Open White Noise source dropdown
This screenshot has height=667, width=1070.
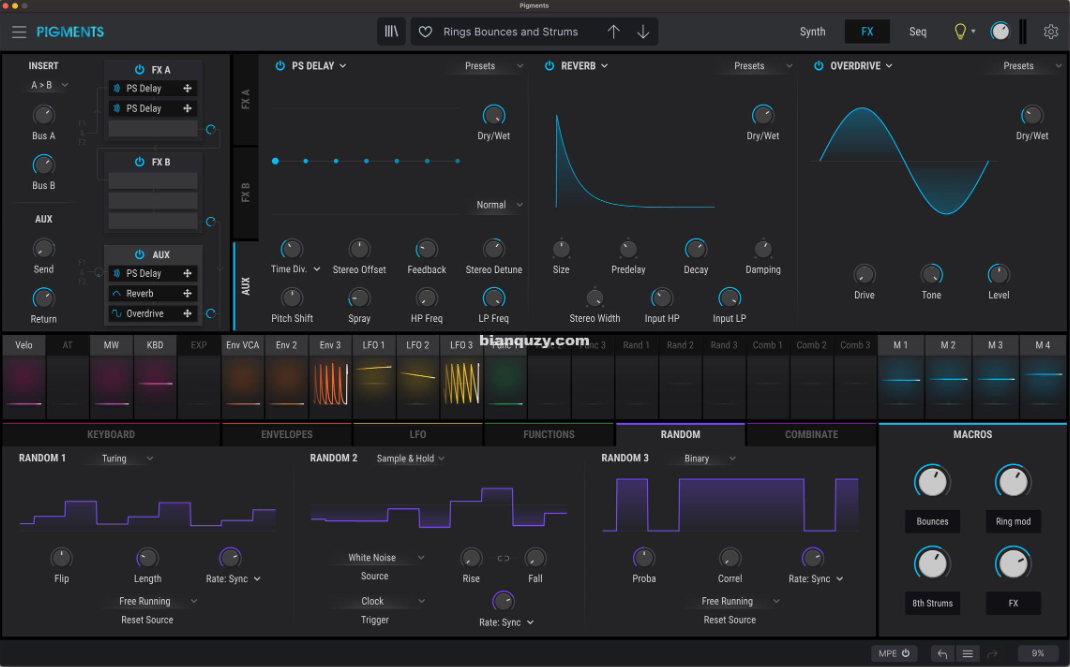pos(386,558)
